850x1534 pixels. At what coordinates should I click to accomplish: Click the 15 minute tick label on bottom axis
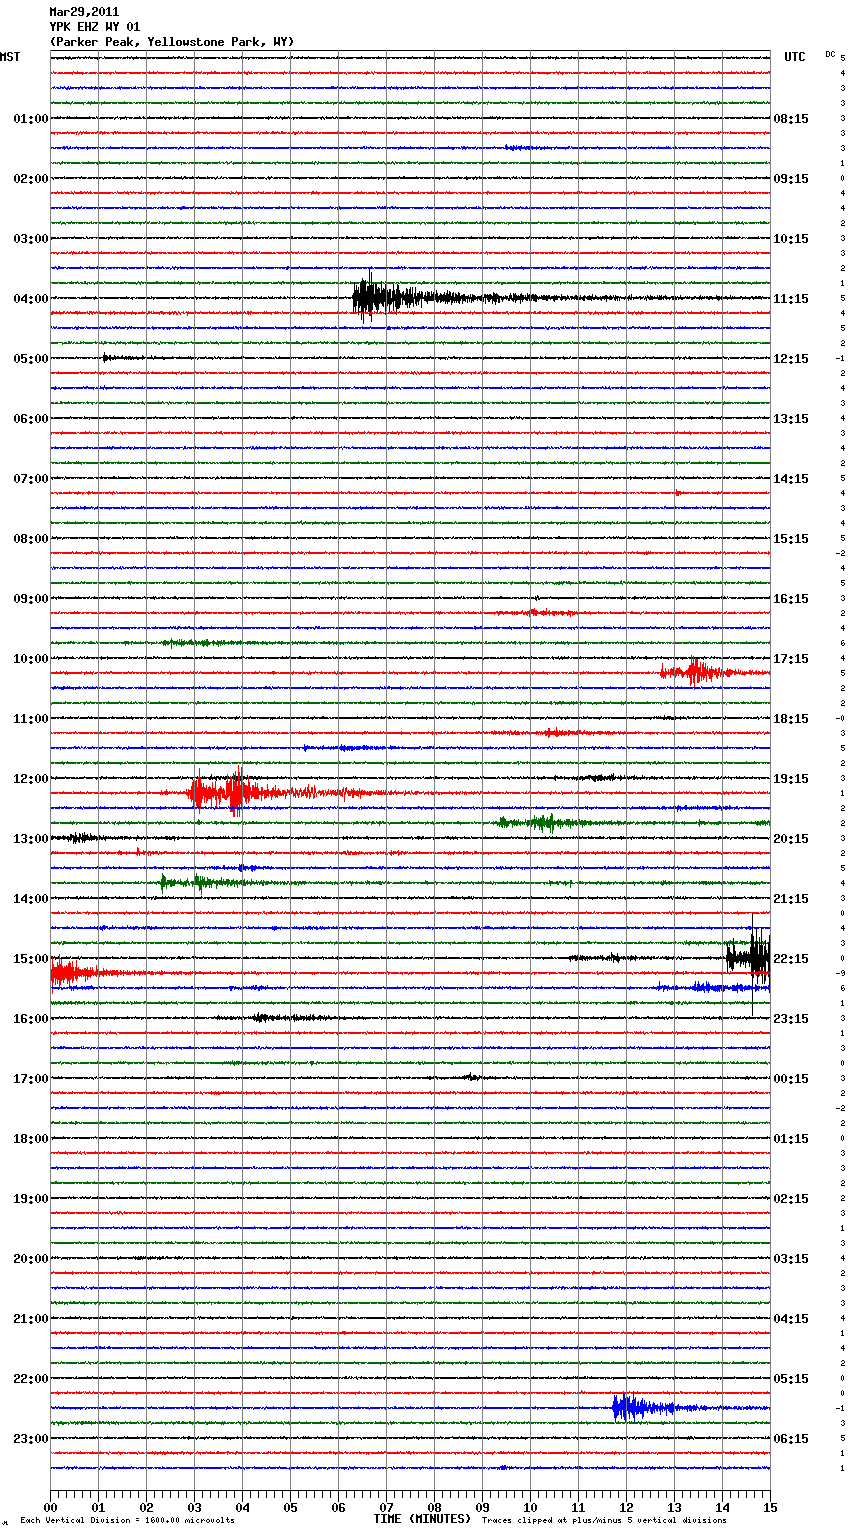(769, 1507)
